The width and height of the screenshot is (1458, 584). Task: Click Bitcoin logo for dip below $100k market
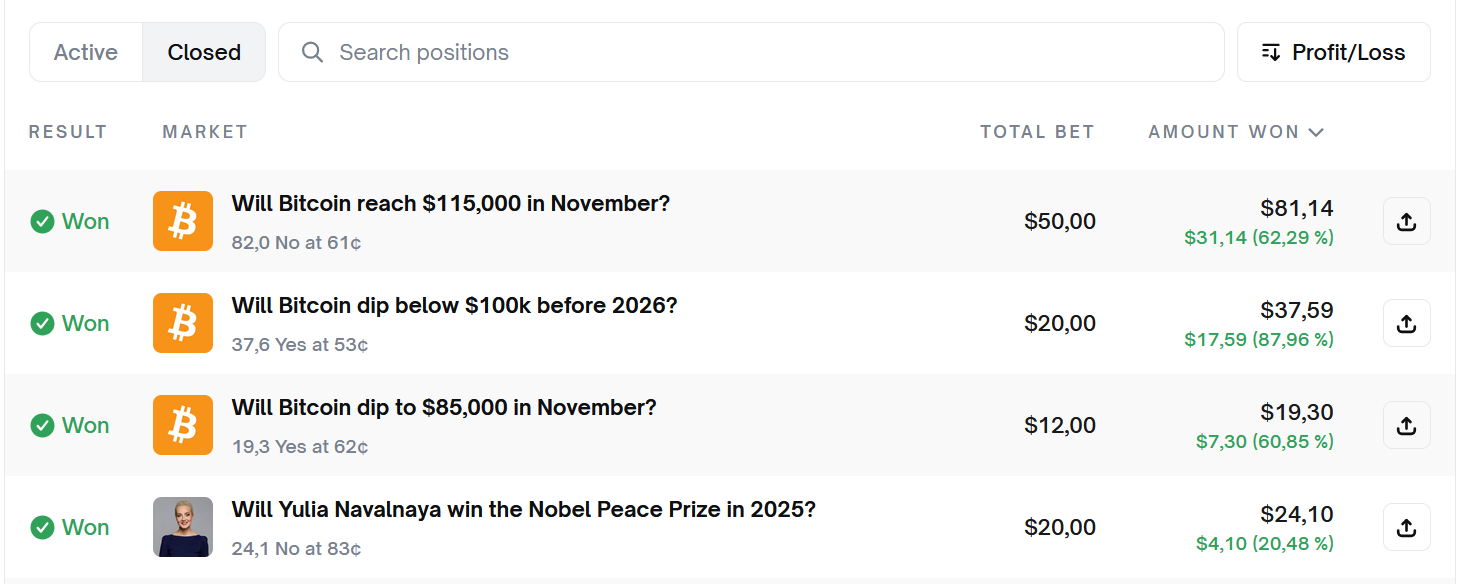[x=183, y=323]
